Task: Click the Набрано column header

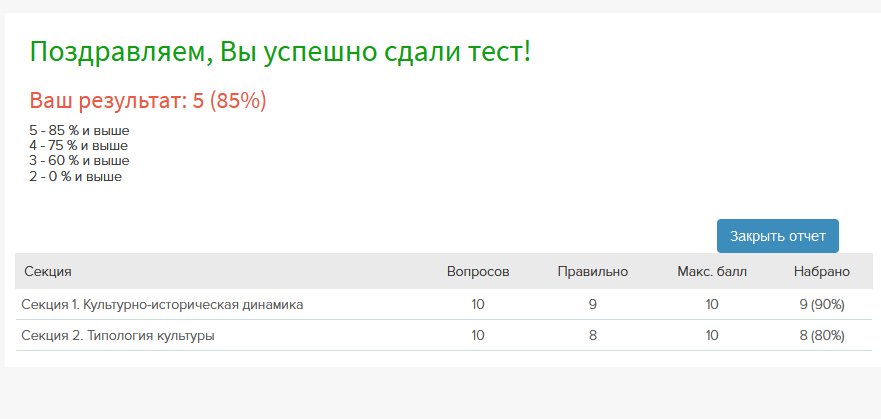Action: coord(821,271)
